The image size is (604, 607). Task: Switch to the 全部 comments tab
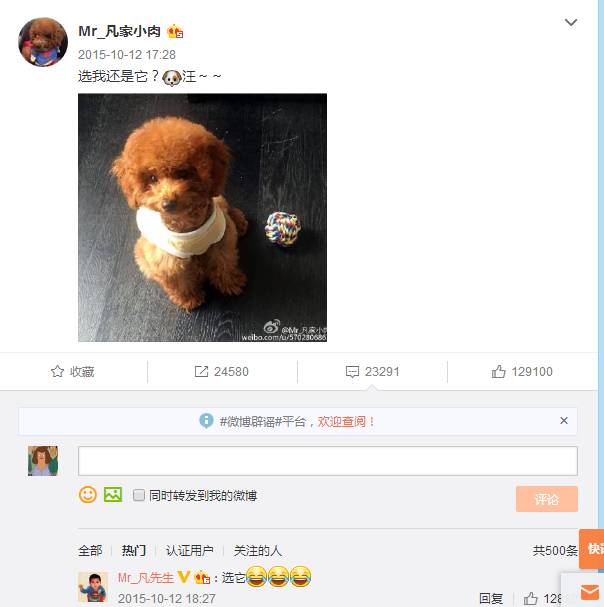pos(90,550)
